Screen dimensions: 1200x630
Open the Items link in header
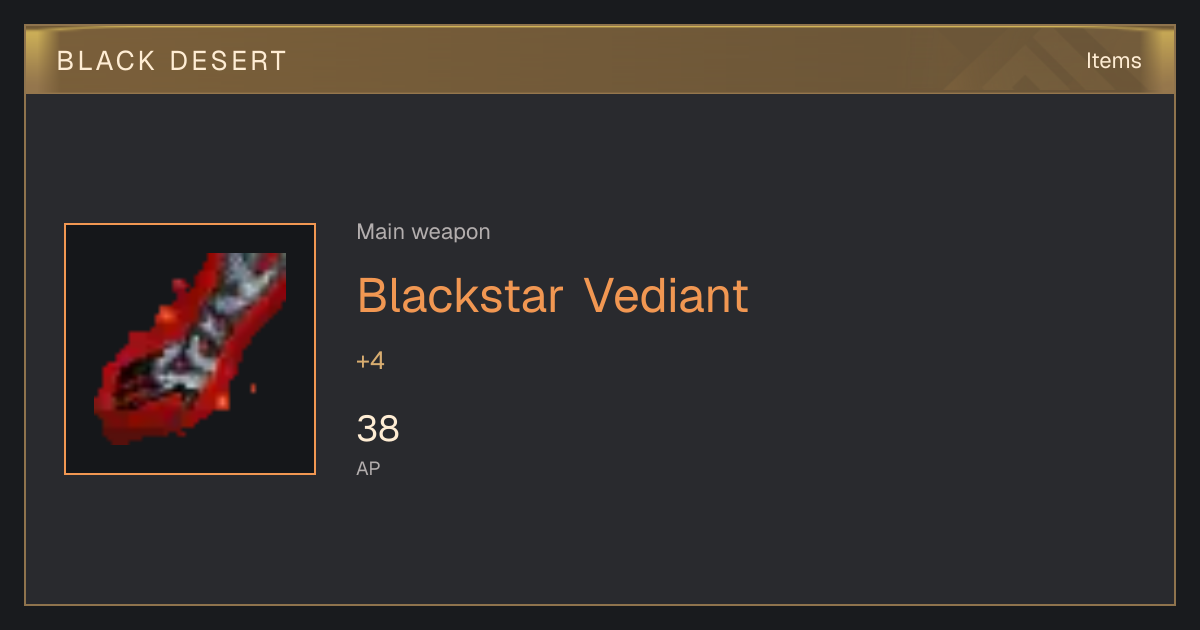[x=1113, y=61]
